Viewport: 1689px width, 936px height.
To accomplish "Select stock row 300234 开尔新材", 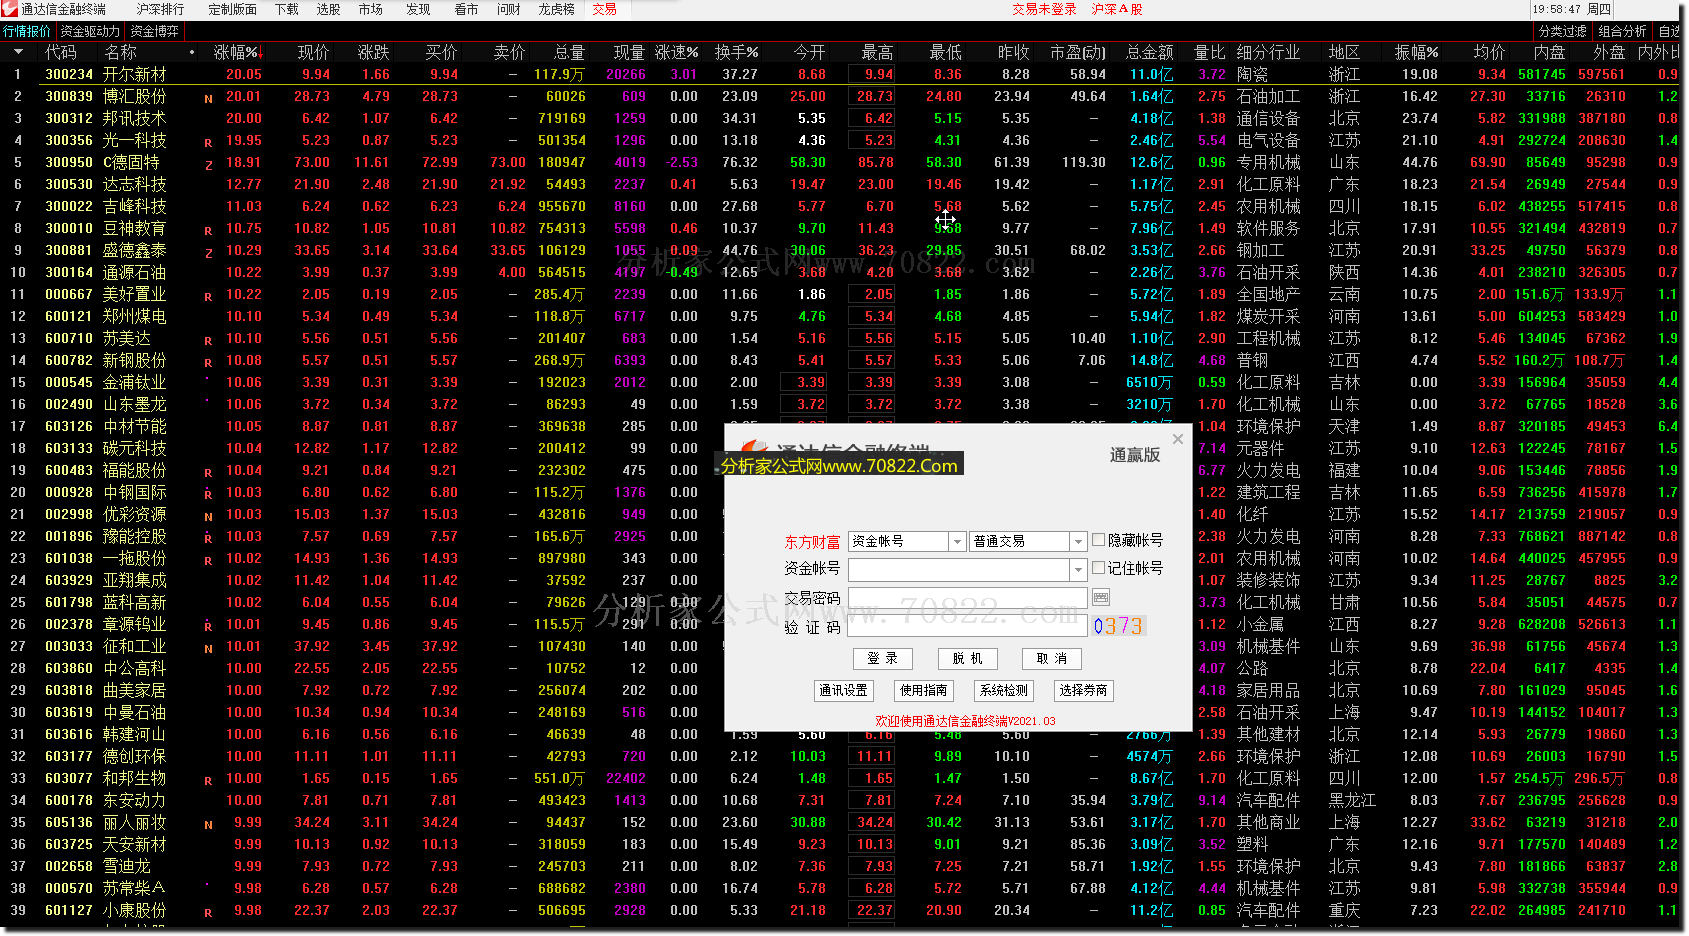I will point(844,74).
